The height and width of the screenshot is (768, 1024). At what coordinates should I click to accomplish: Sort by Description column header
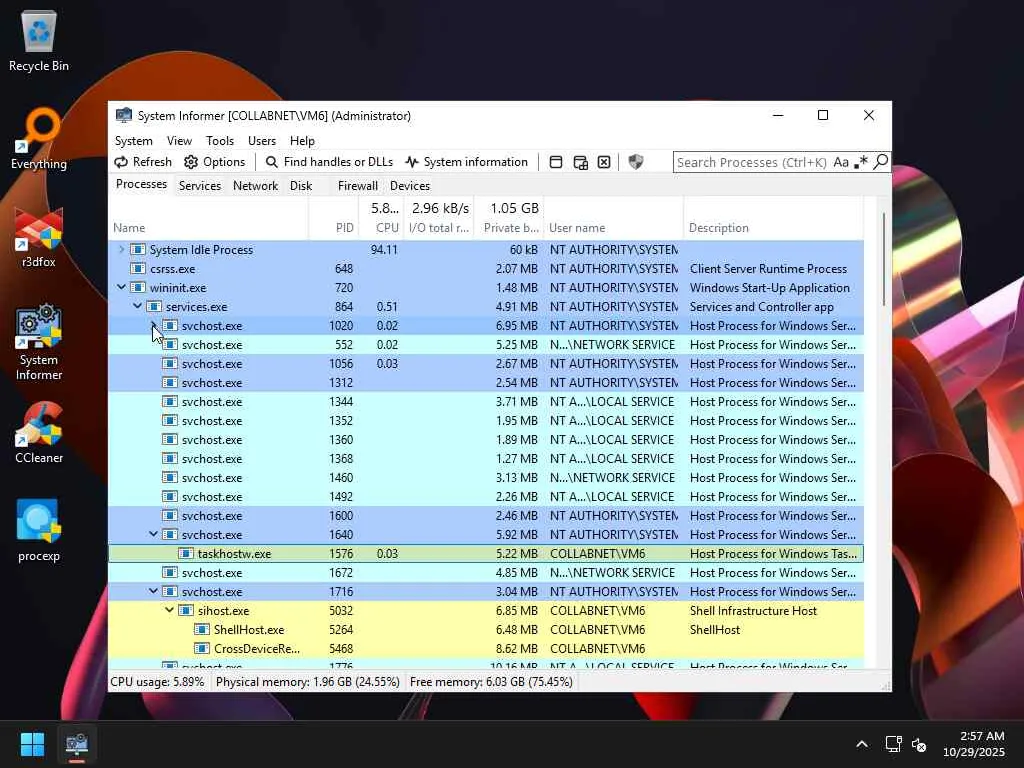(x=774, y=219)
